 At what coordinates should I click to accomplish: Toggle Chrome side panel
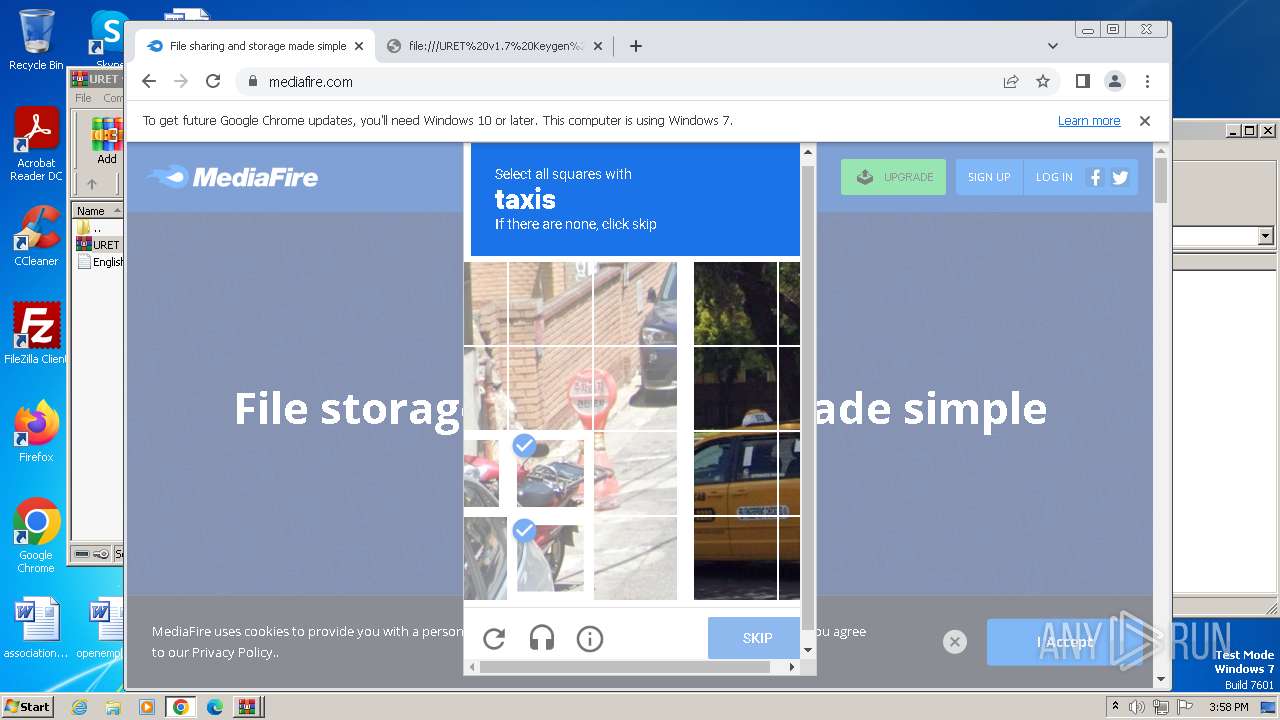(x=1082, y=82)
